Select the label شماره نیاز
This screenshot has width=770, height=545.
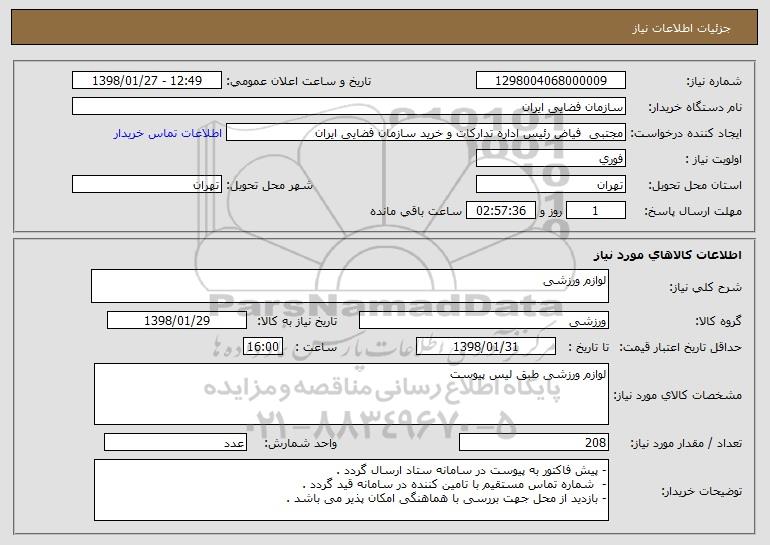click(714, 82)
